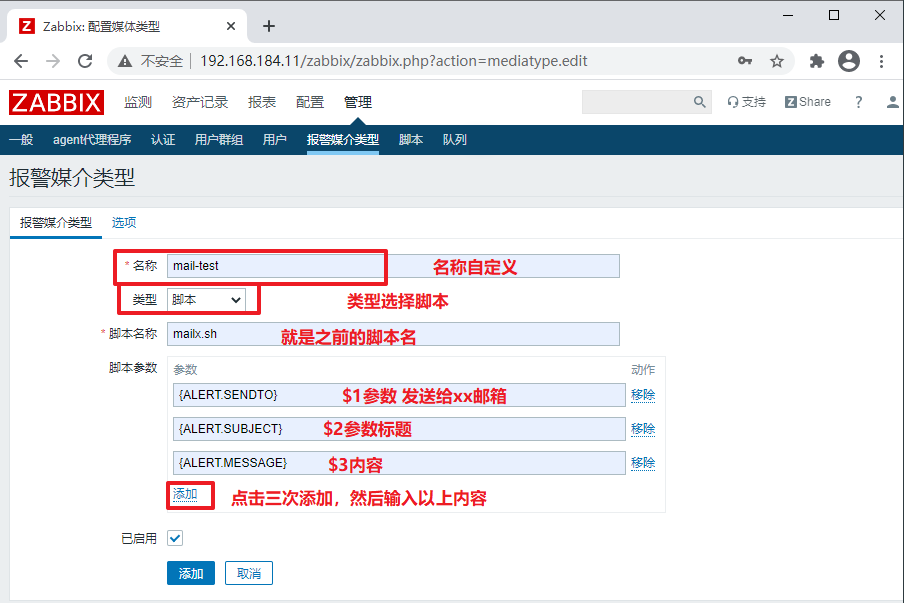Screen dimensions: 904x603
Task: Open a new browser tab
Action: [x=269, y=26]
